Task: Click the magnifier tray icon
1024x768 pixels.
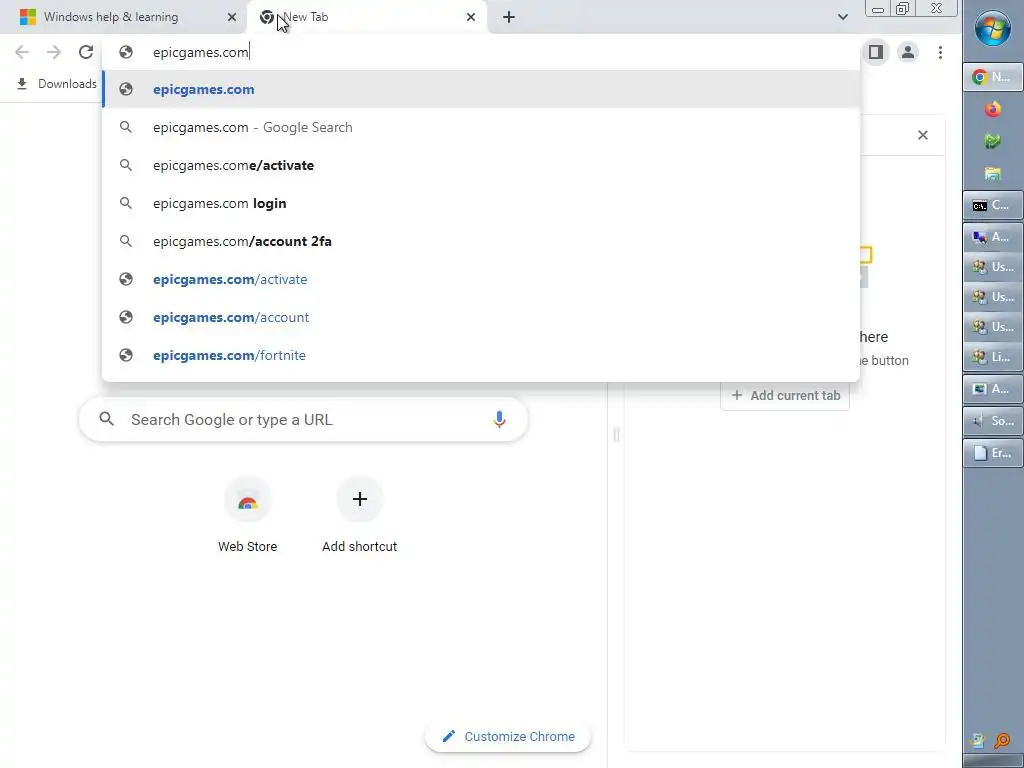Action: [1002, 741]
